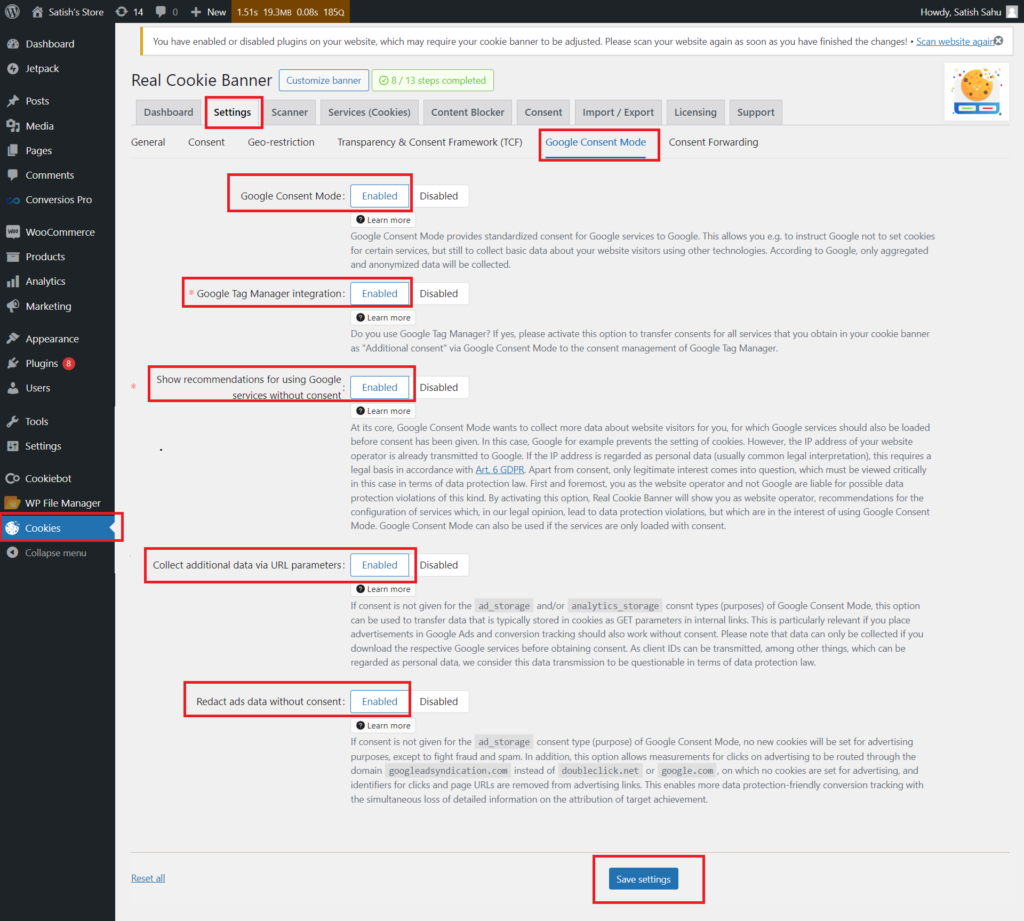Viewport: 1024px width, 921px height.
Task: Open Products icon in sidebar
Action: click(12, 257)
